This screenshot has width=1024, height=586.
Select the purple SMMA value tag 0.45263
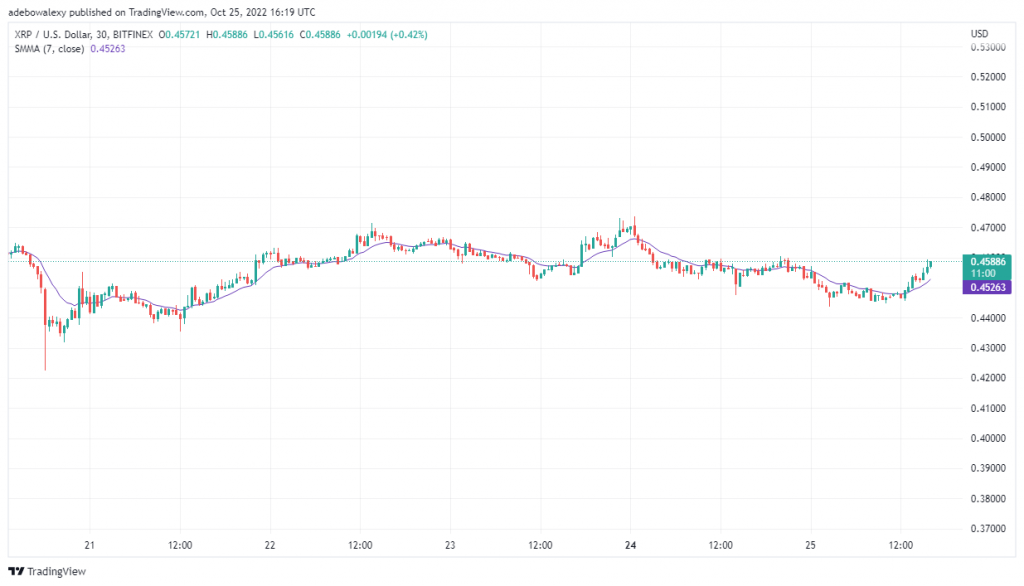987,287
